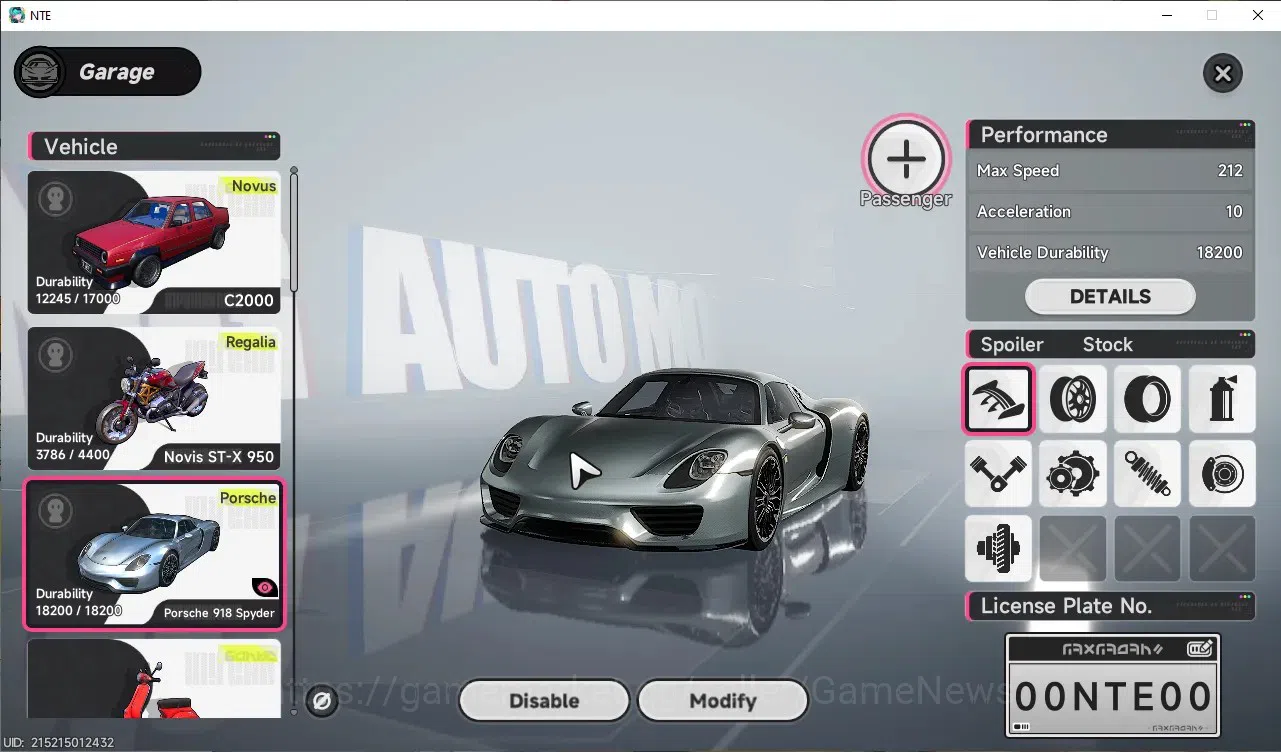Click Durability 12245 / 17000 text
1281x752 pixels.
[x=78, y=290]
